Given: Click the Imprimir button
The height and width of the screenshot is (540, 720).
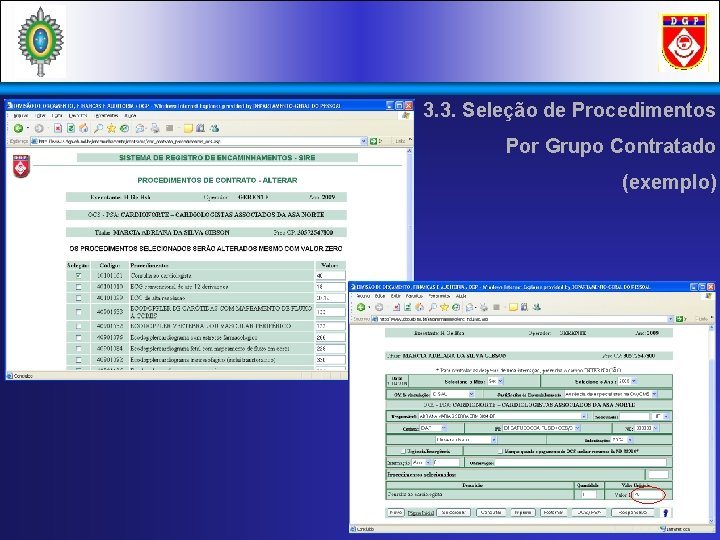Looking at the screenshot, I should pyautogui.click(x=523, y=512).
